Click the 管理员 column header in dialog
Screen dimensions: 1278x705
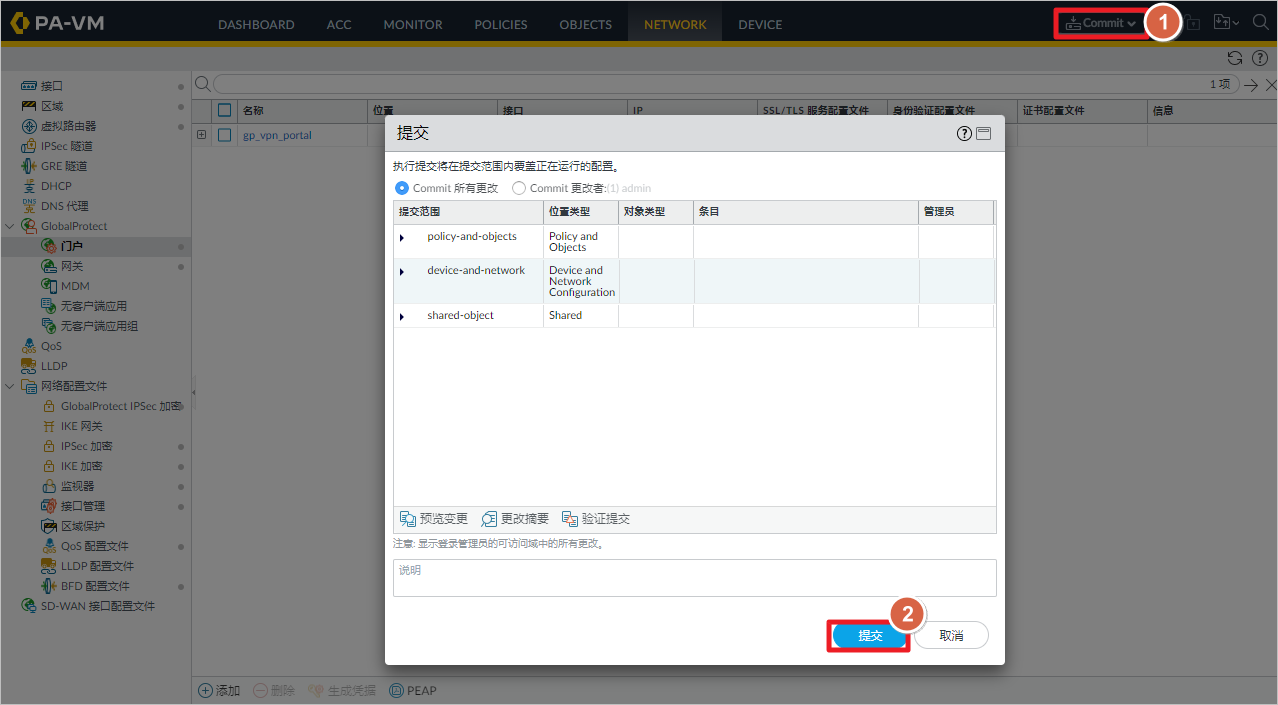pyautogui.click(x=956, y=212)
